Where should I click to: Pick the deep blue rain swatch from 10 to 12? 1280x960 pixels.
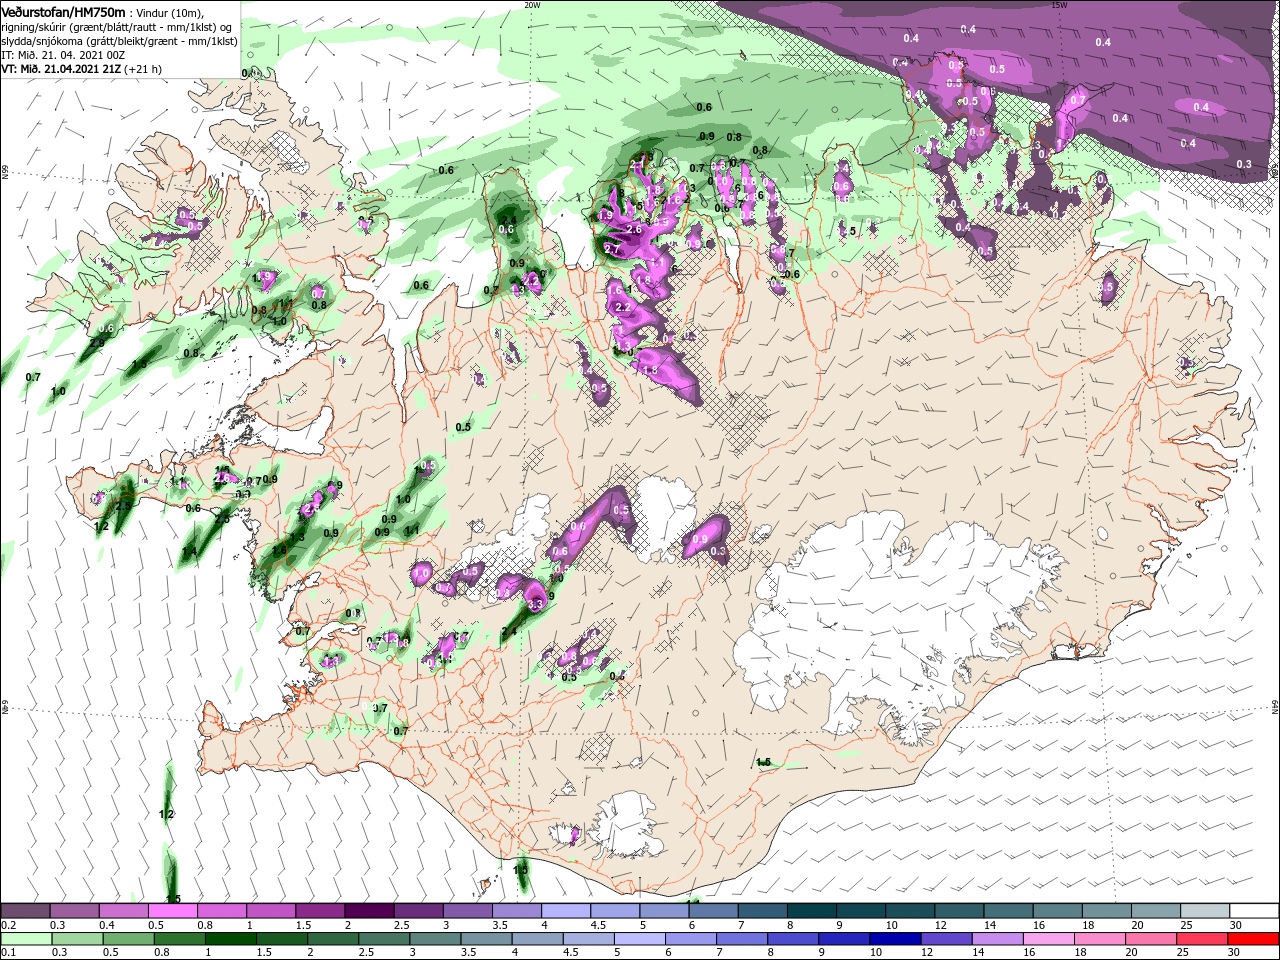[895, 939]
